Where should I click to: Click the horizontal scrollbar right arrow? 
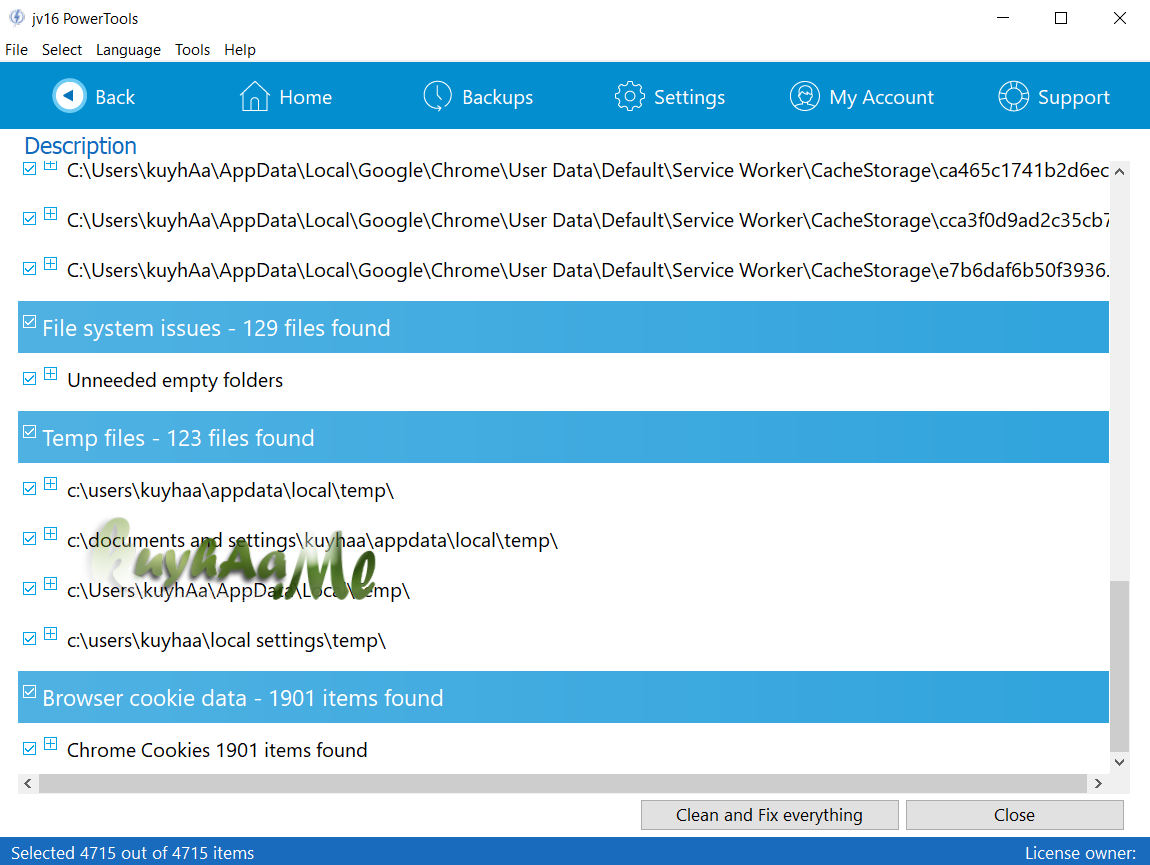[1098, 784]
